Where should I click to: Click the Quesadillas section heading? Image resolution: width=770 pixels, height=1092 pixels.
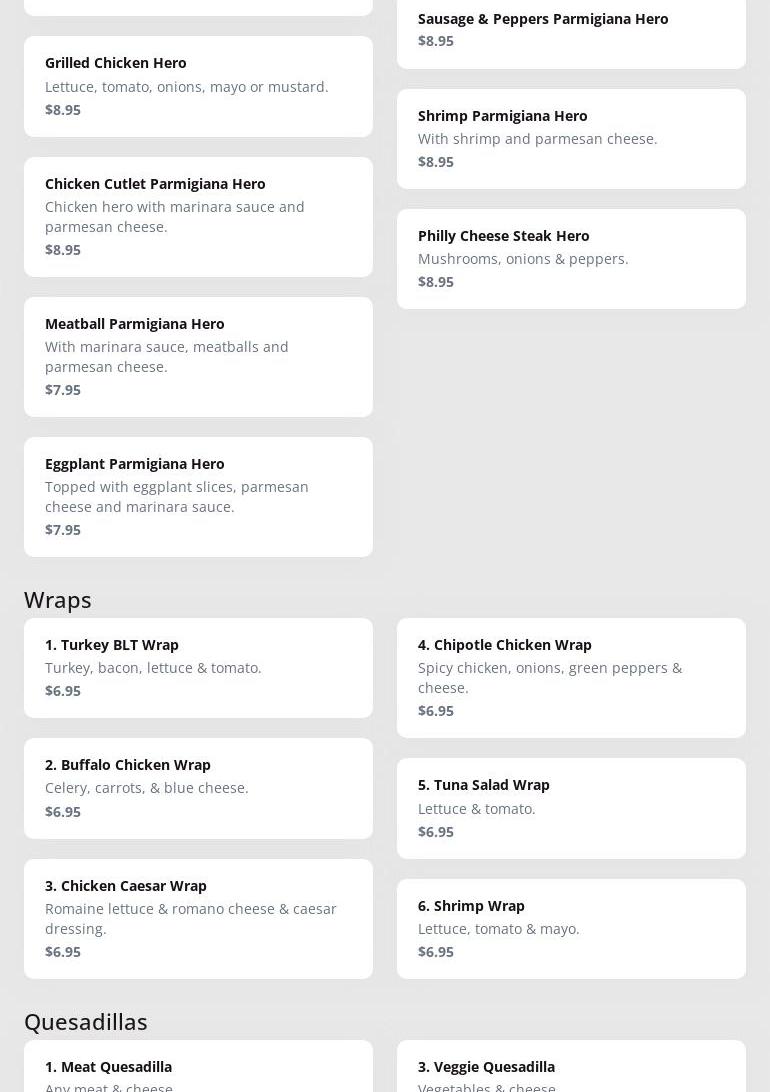[86, 1022]
